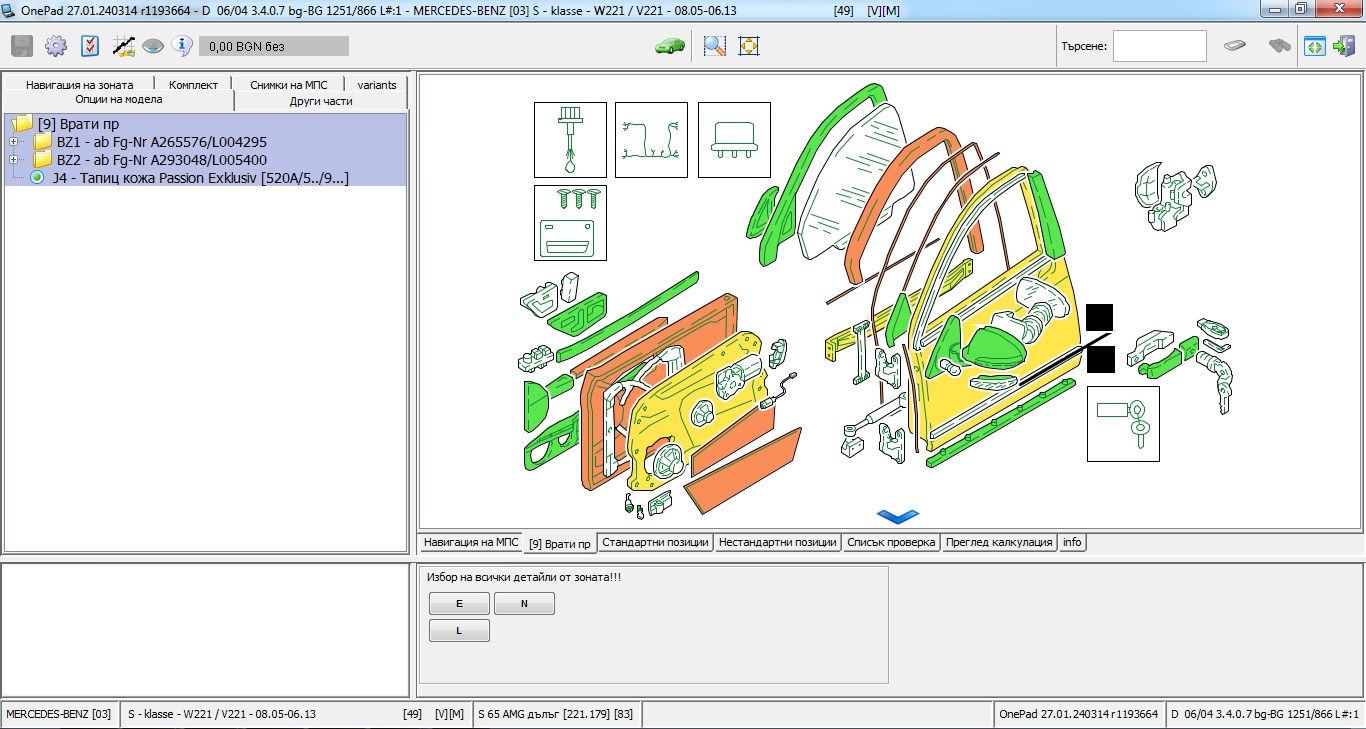
Task: Expand the BZ1 - ab Fg-Nr A265576 node
Action: click(x=14, y=142)
